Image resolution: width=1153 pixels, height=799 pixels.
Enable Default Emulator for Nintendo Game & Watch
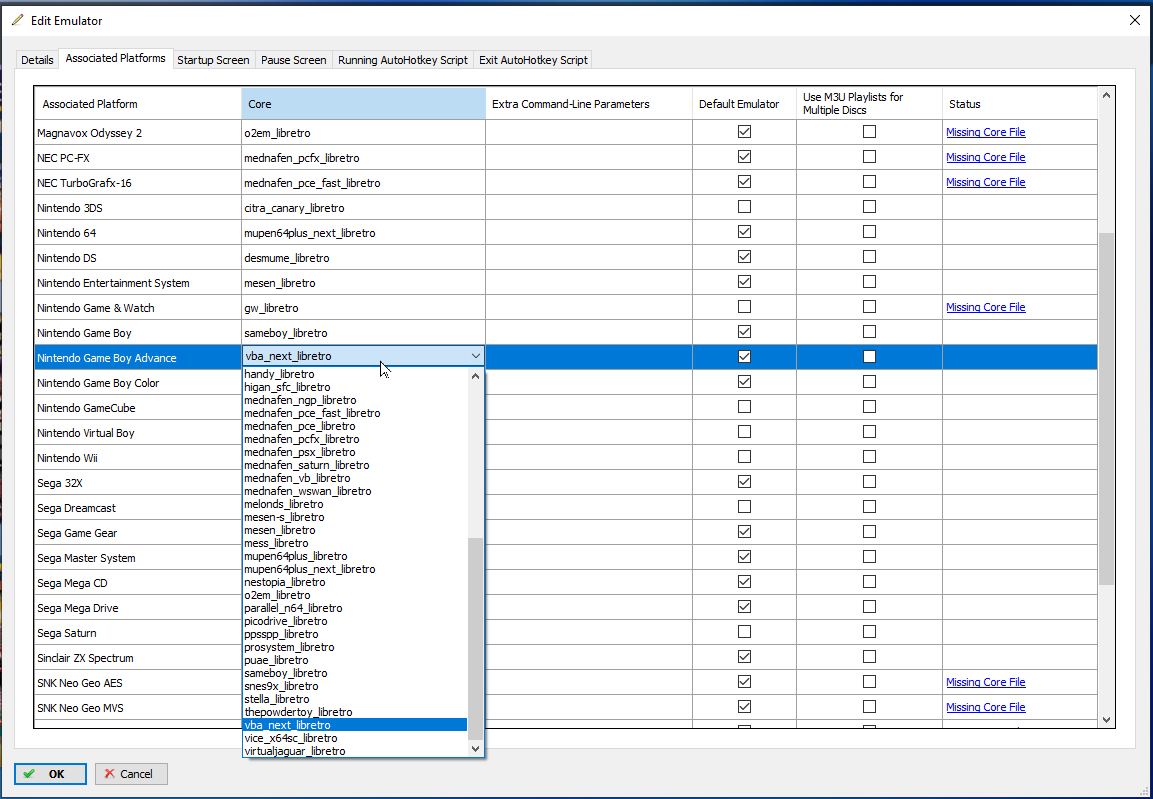[x=744, y=307]
